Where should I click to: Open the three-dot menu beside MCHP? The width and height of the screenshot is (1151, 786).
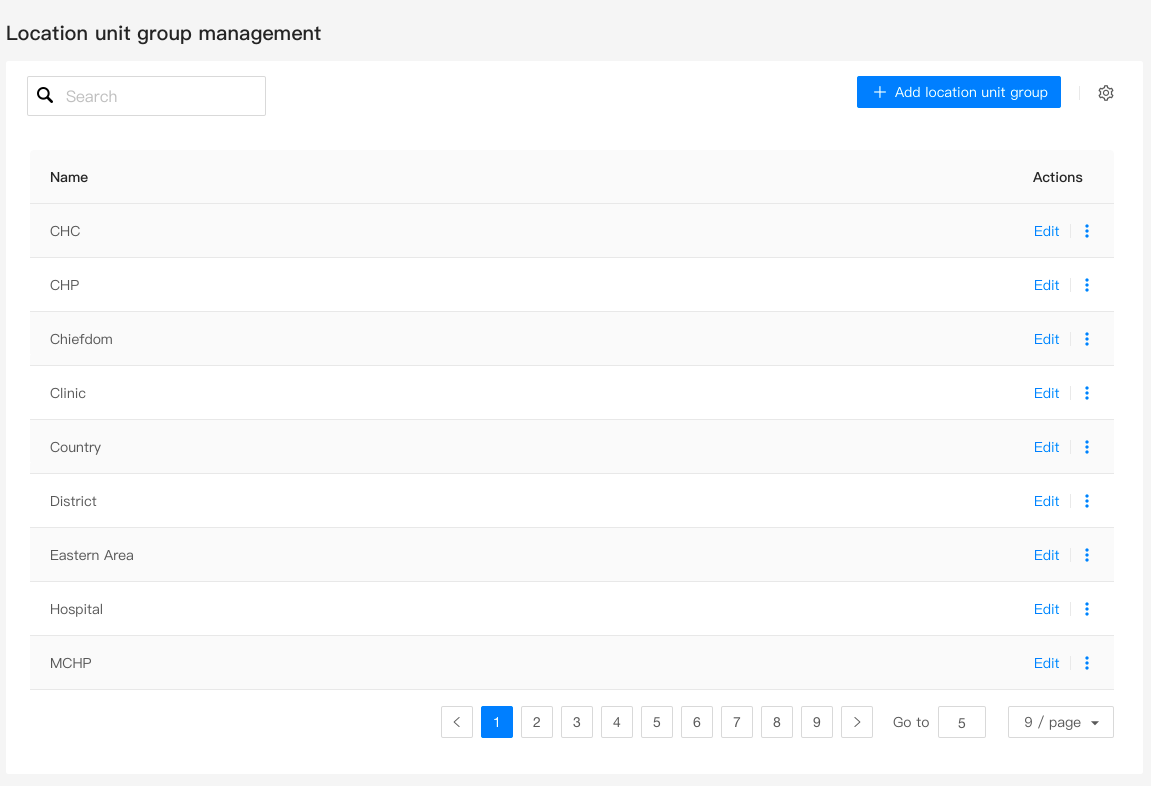click(1087, 663)
